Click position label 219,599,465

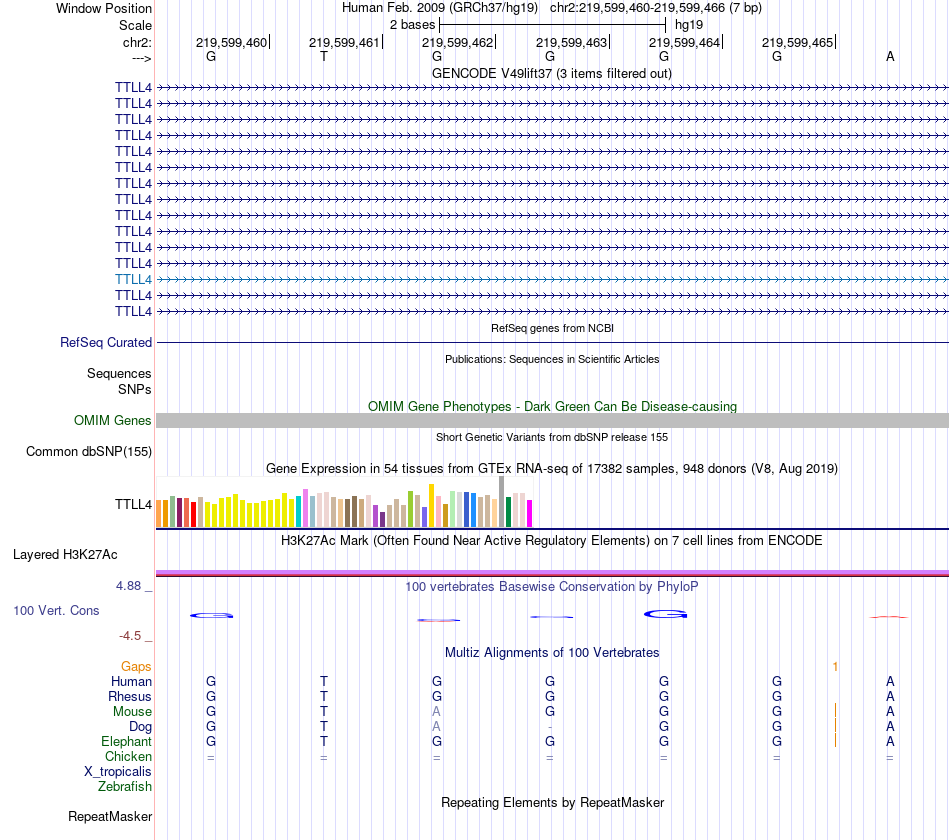797,42
